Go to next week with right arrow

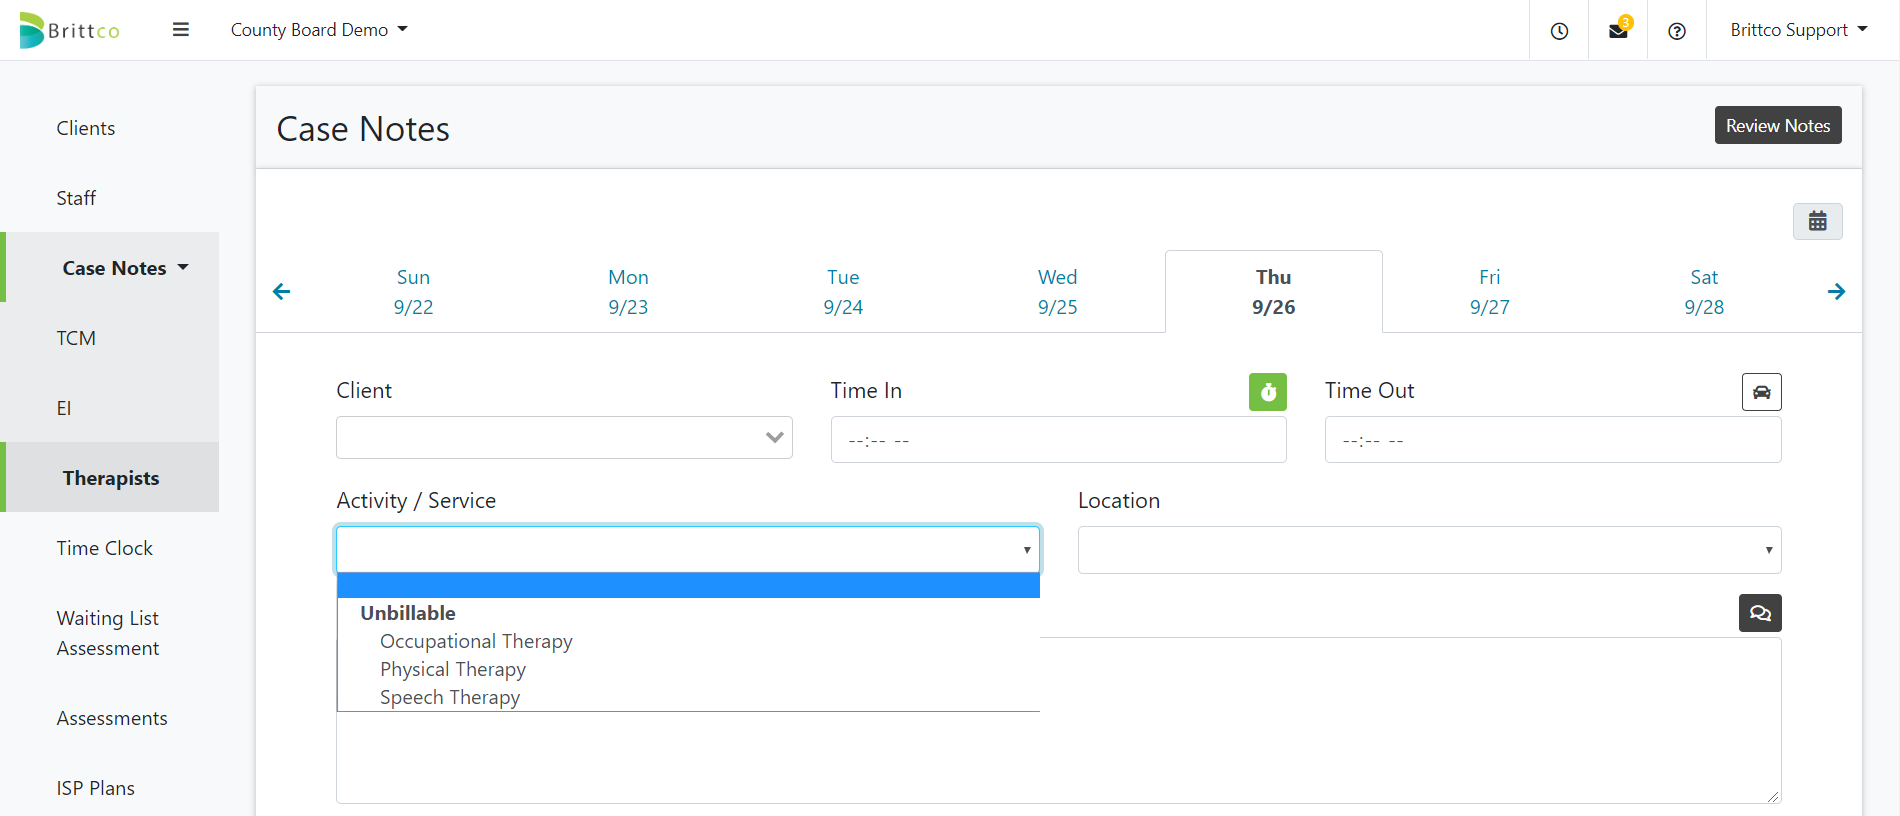coord(1836,291)
